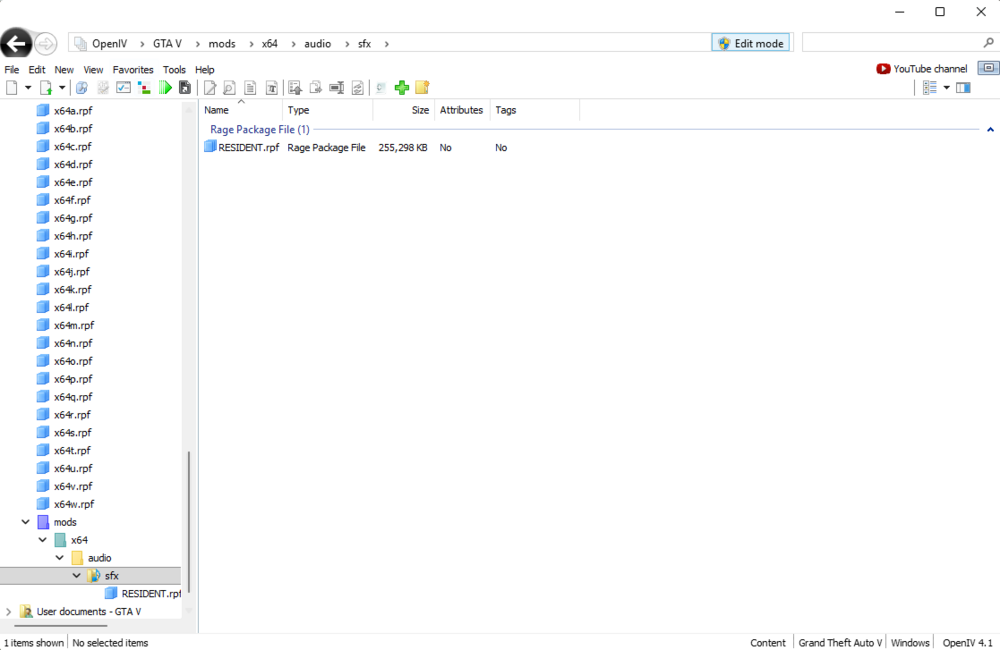
Task: Click OpenIV in the breadcrumb path
Action: point(110,43)
